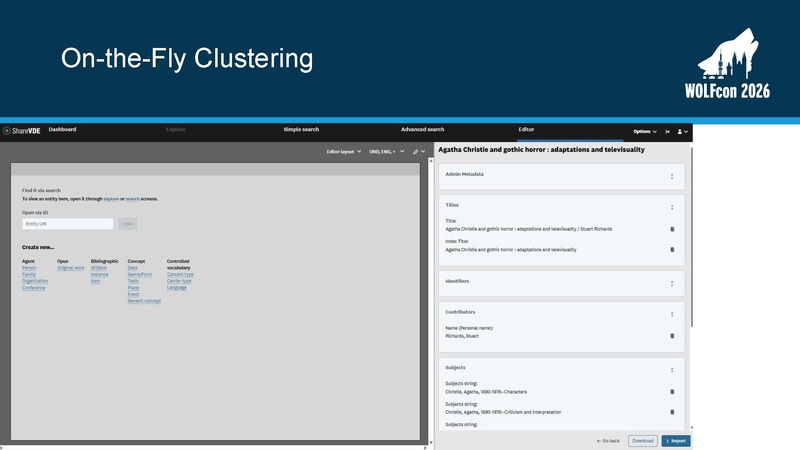Click the Admin Metadata section header
This screenshot has width=800, height=450.
[464, 174]
